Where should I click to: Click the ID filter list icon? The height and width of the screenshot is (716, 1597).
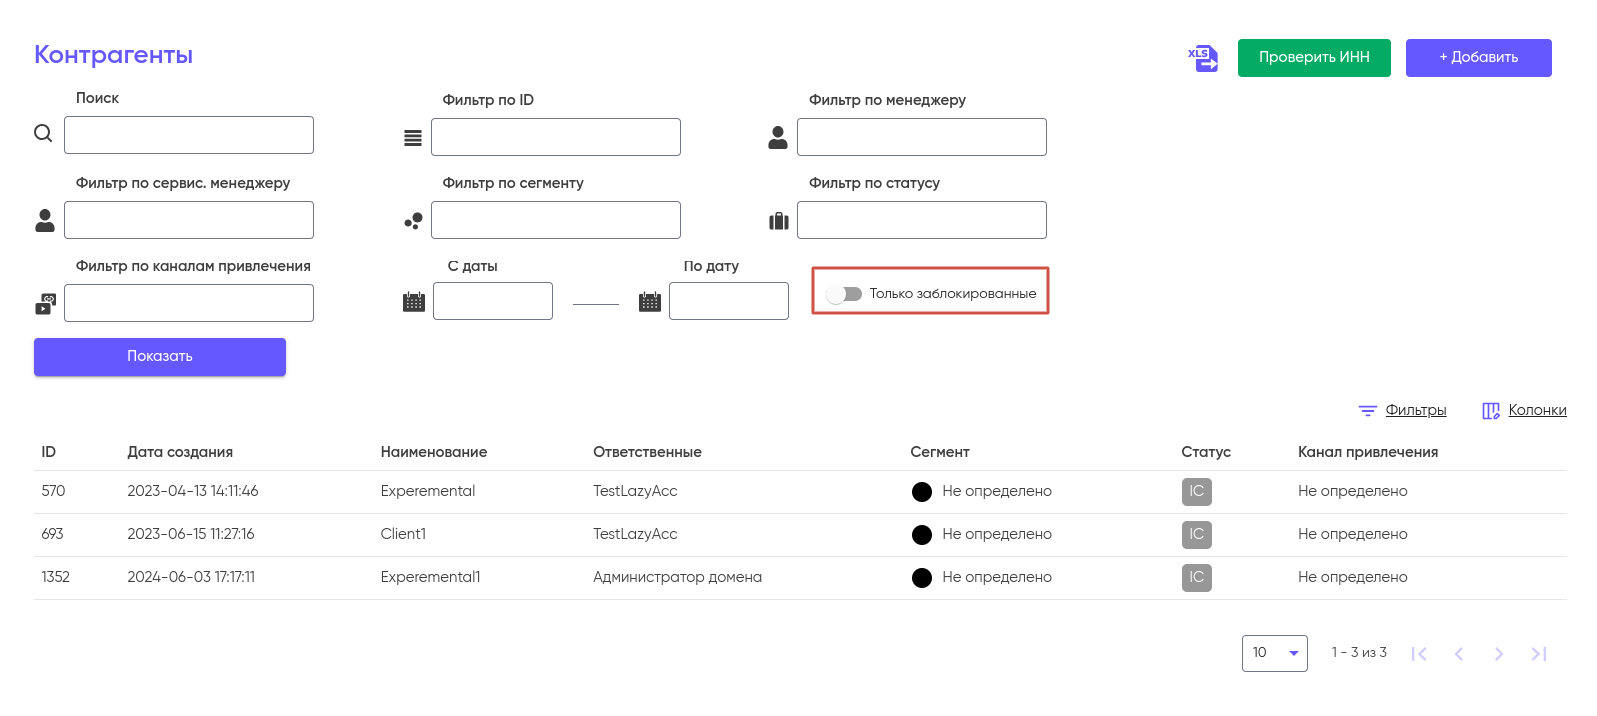pos(412,138)
